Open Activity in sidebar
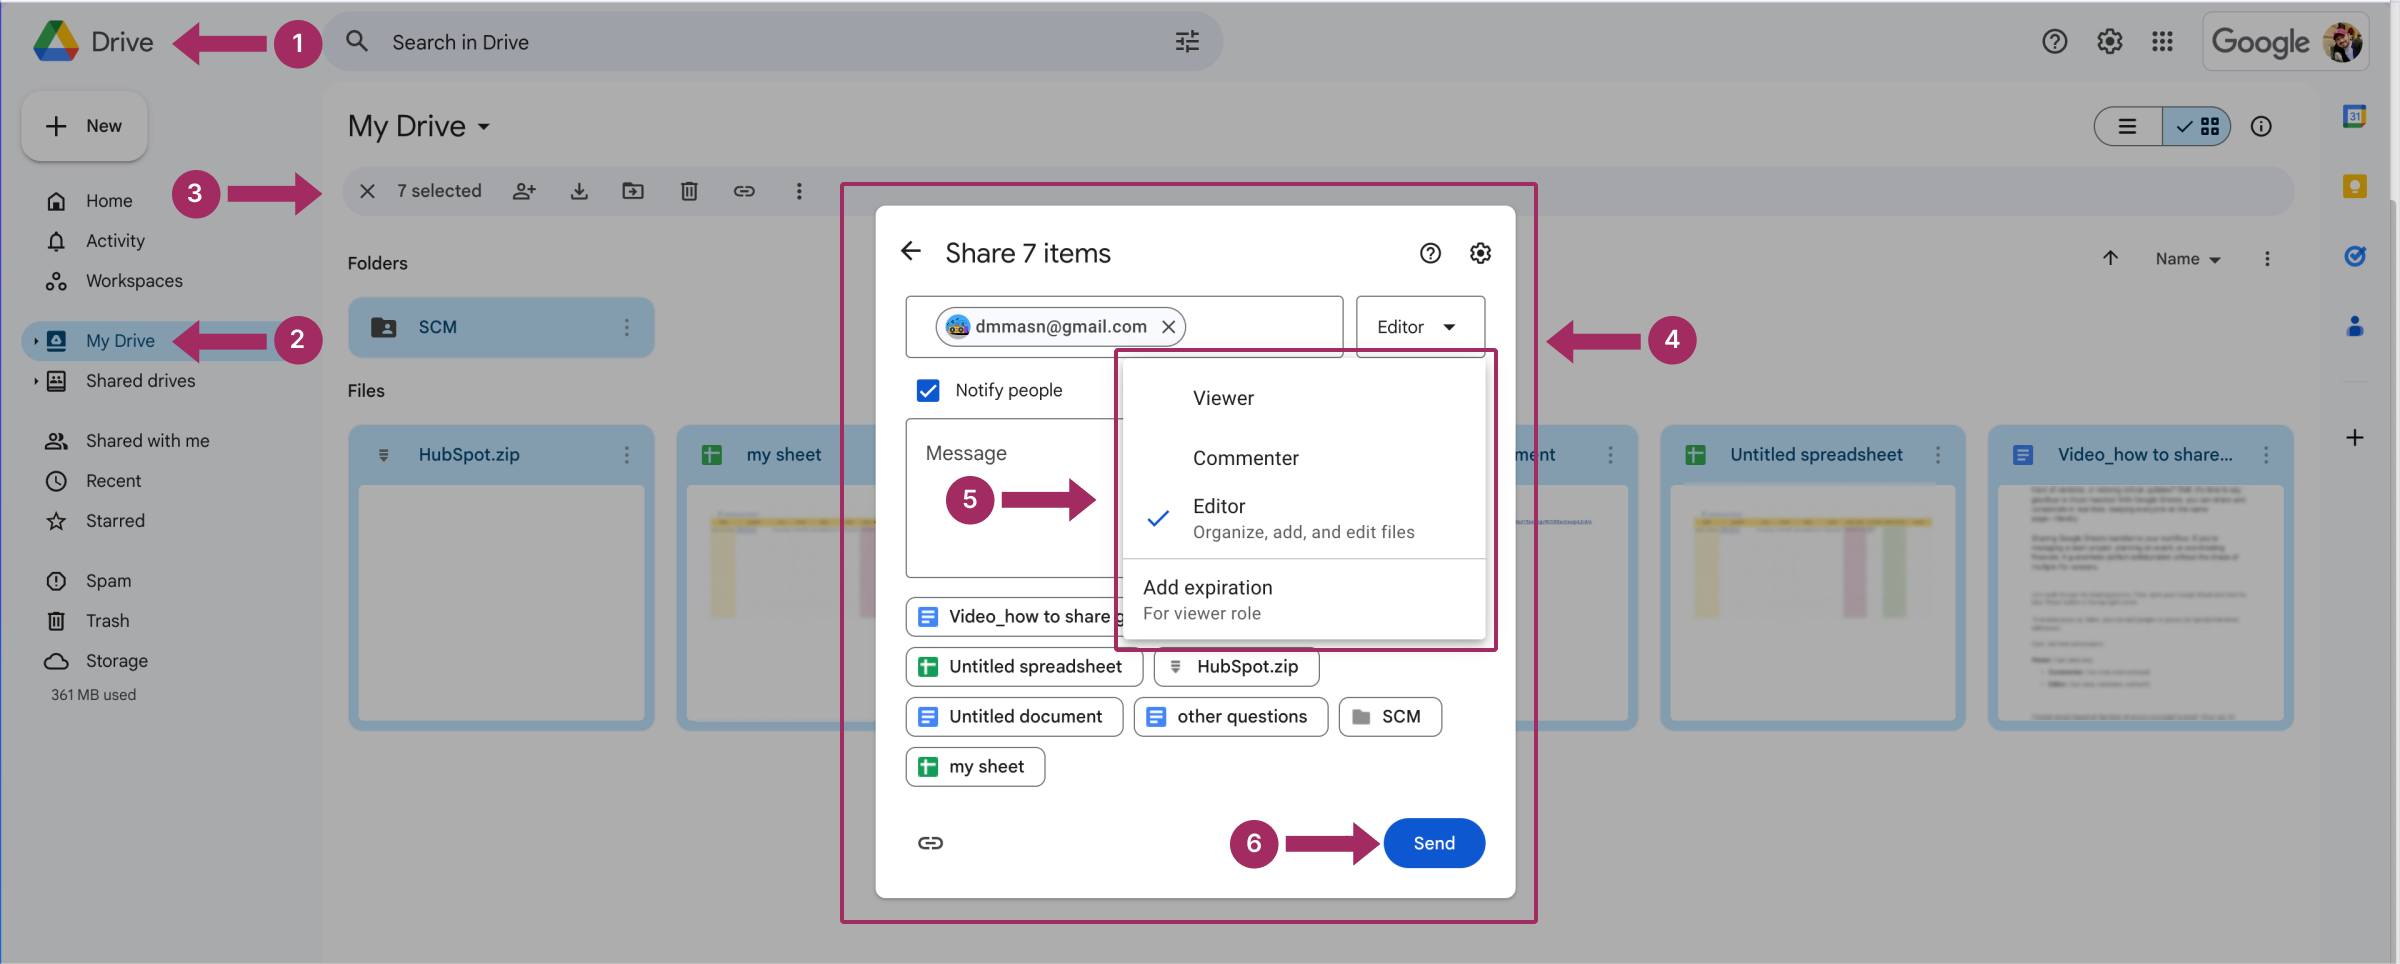 point(115,241)
